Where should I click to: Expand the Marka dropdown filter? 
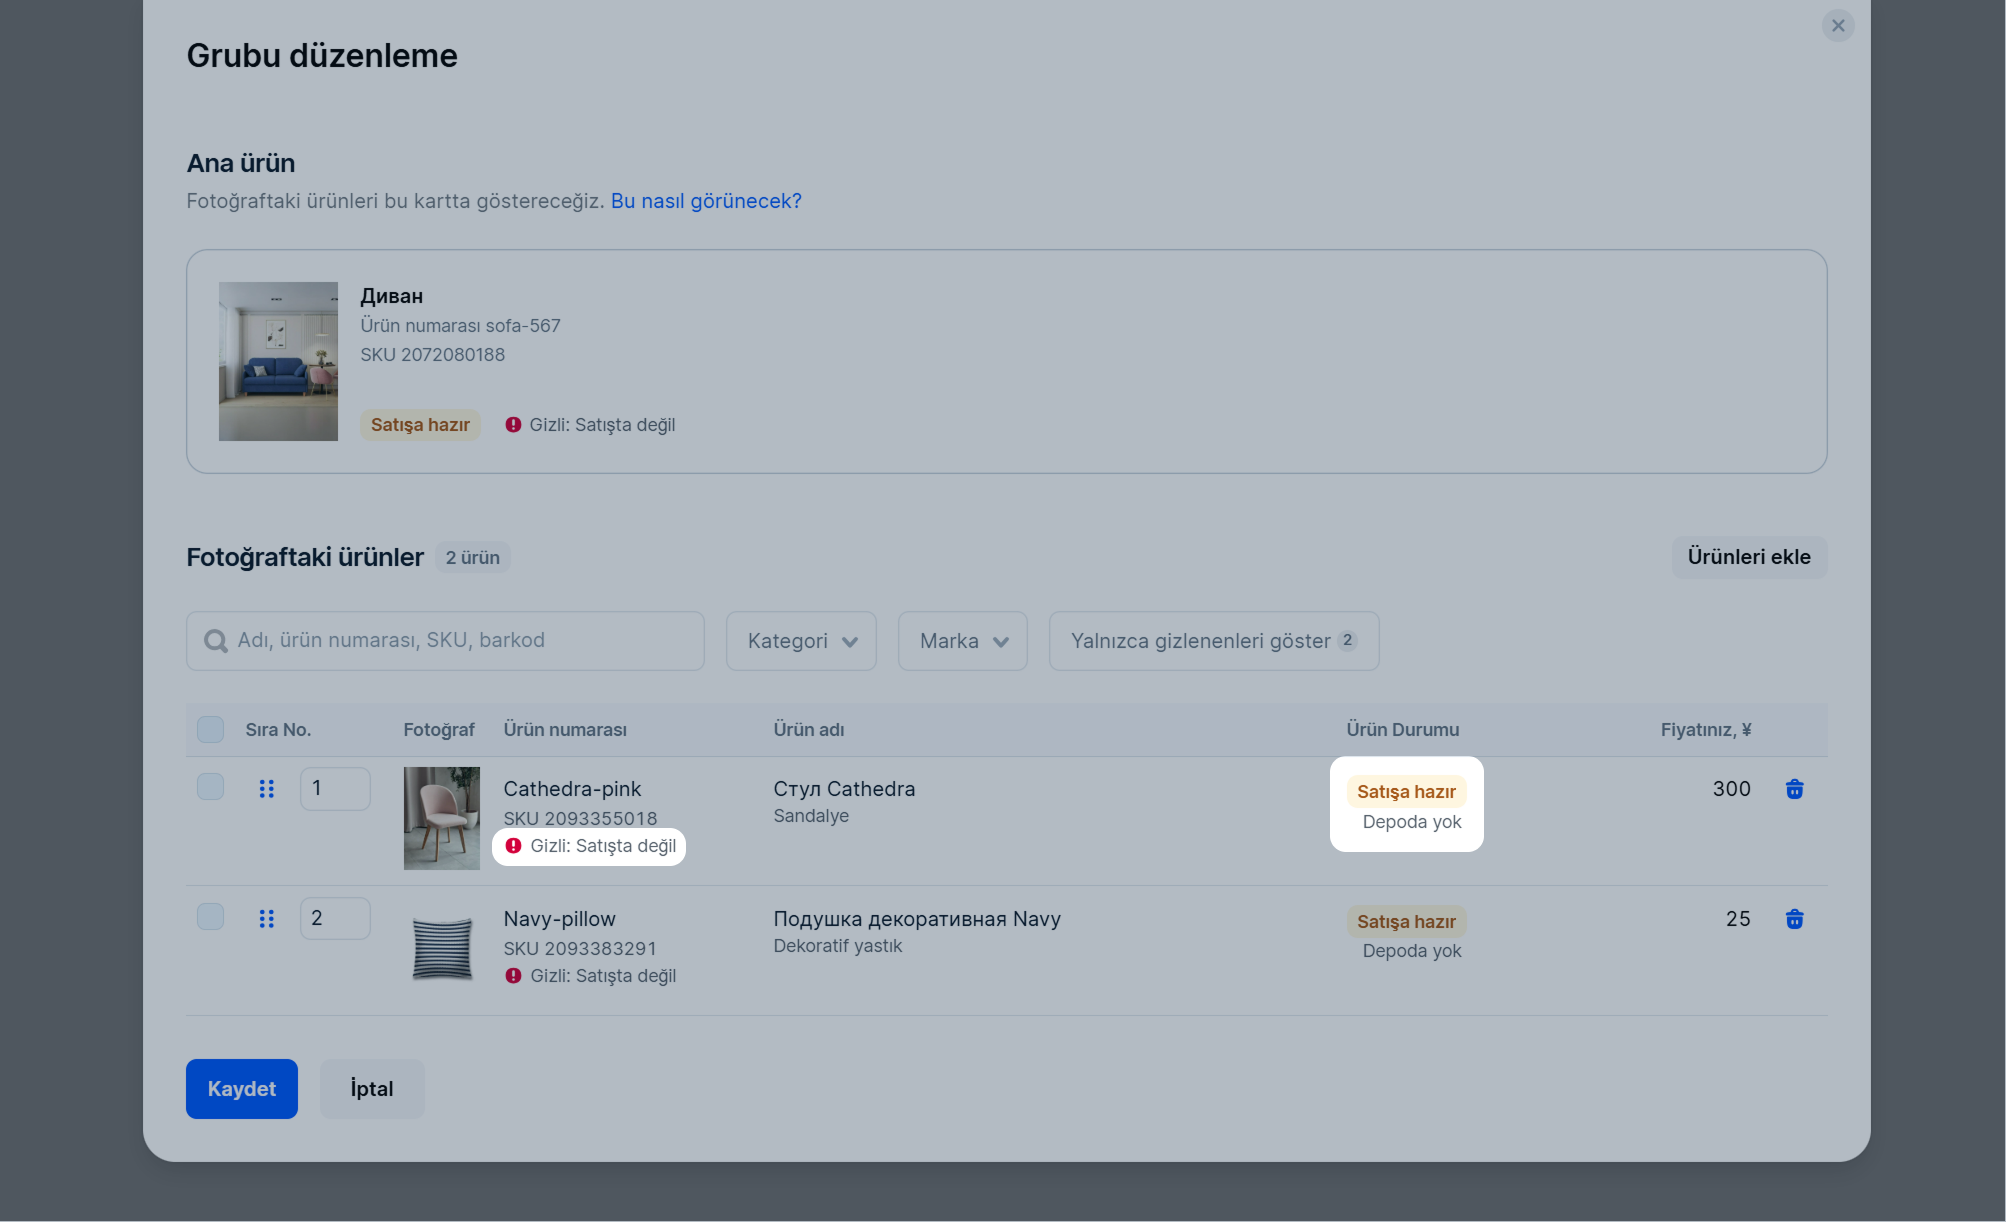(x=962, y=641)
